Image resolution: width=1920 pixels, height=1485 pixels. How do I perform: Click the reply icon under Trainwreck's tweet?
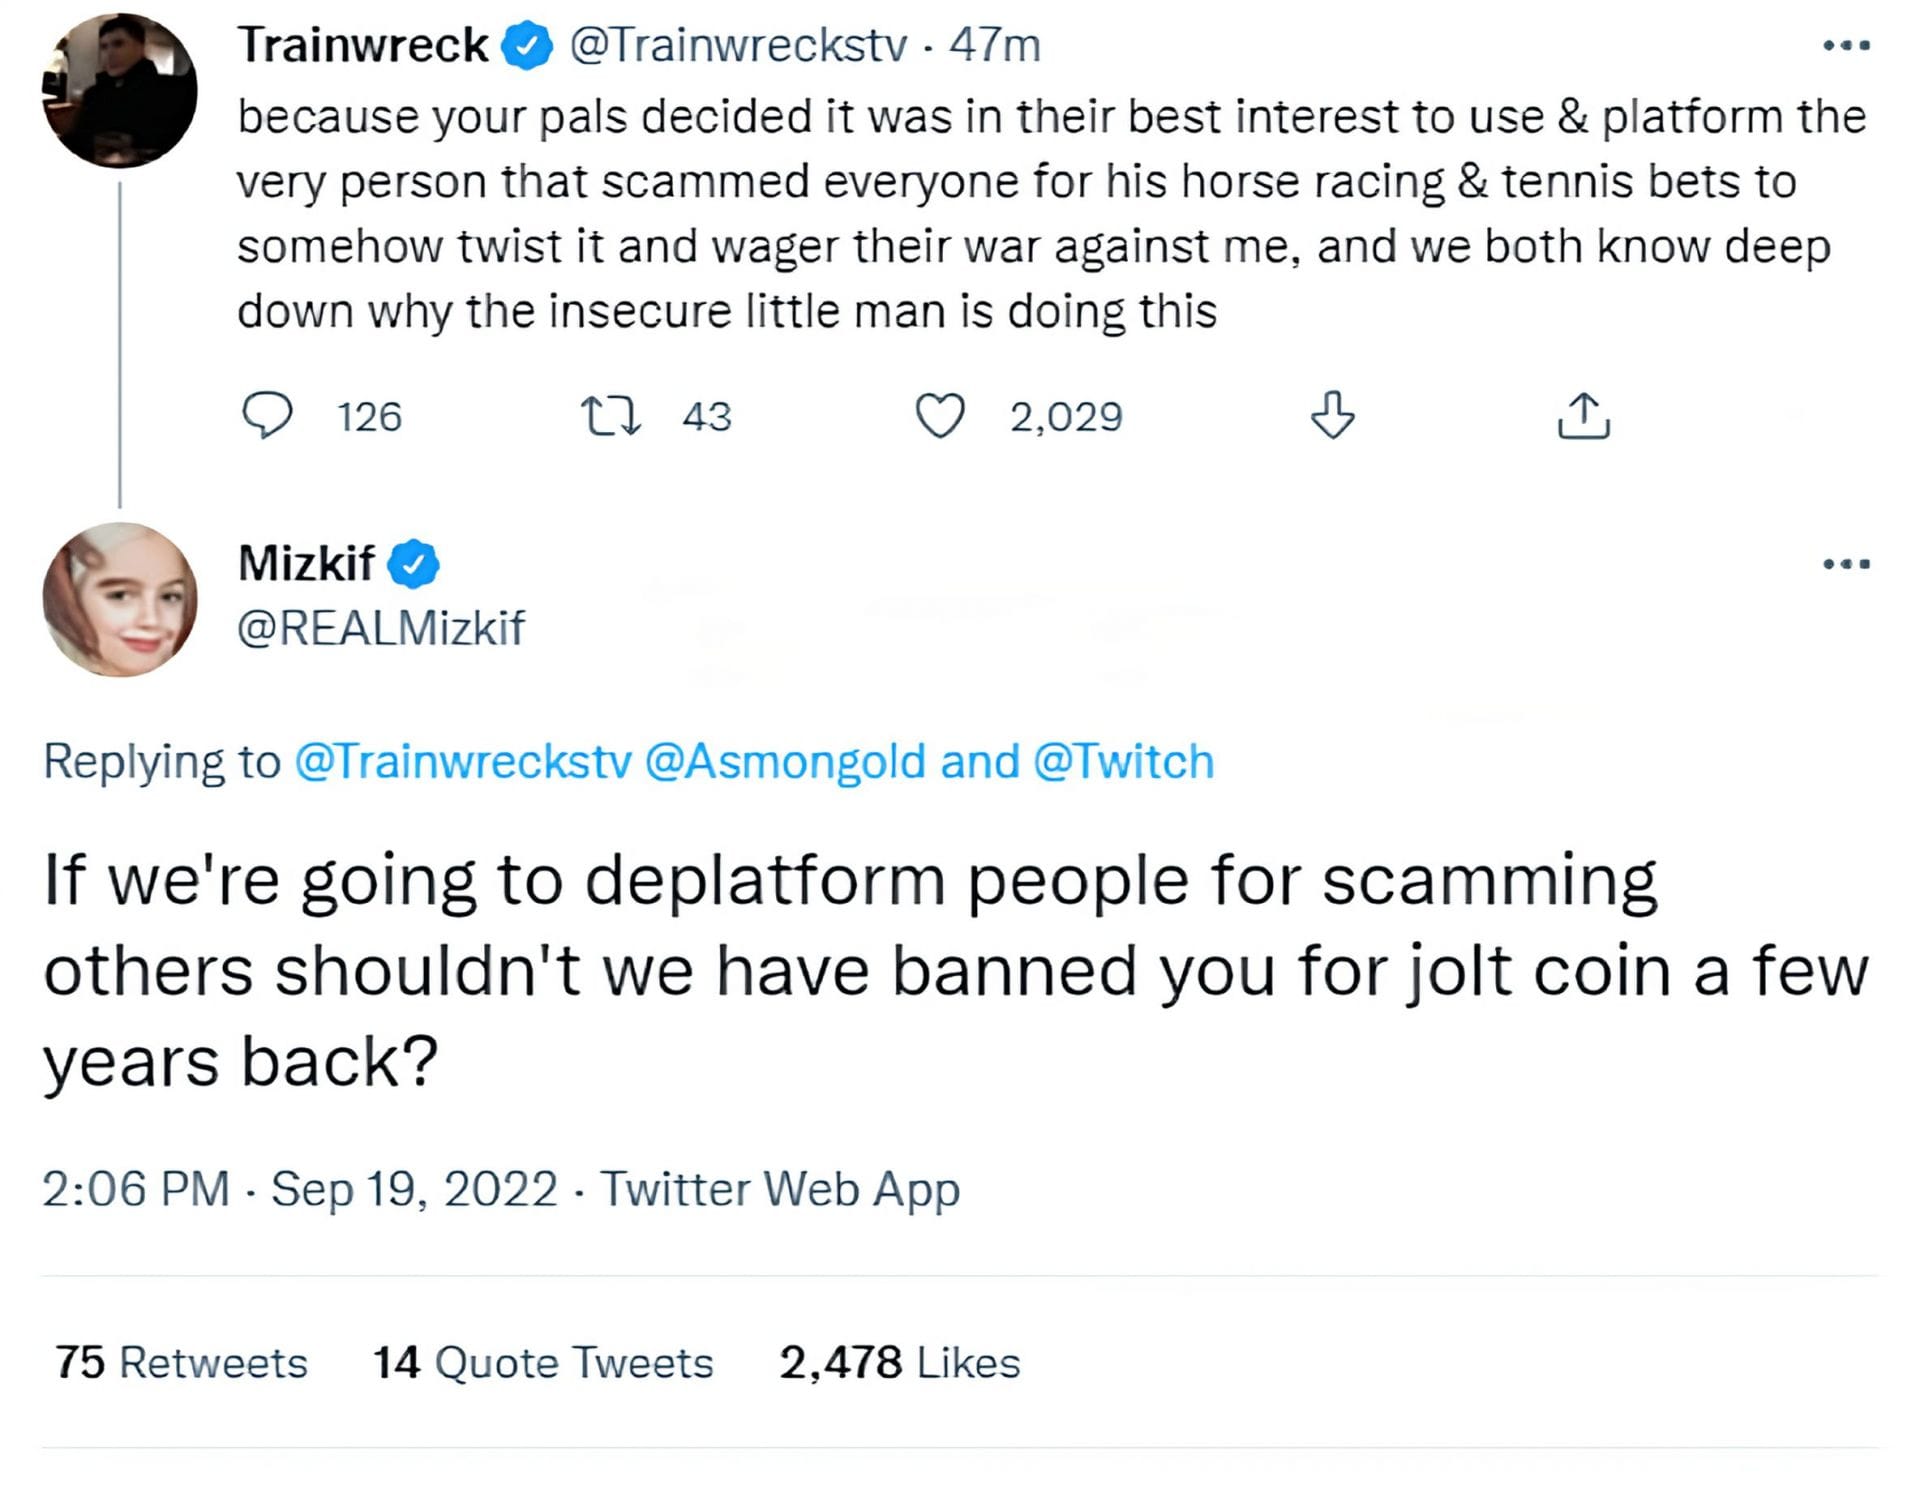click(x=267, y=415)
